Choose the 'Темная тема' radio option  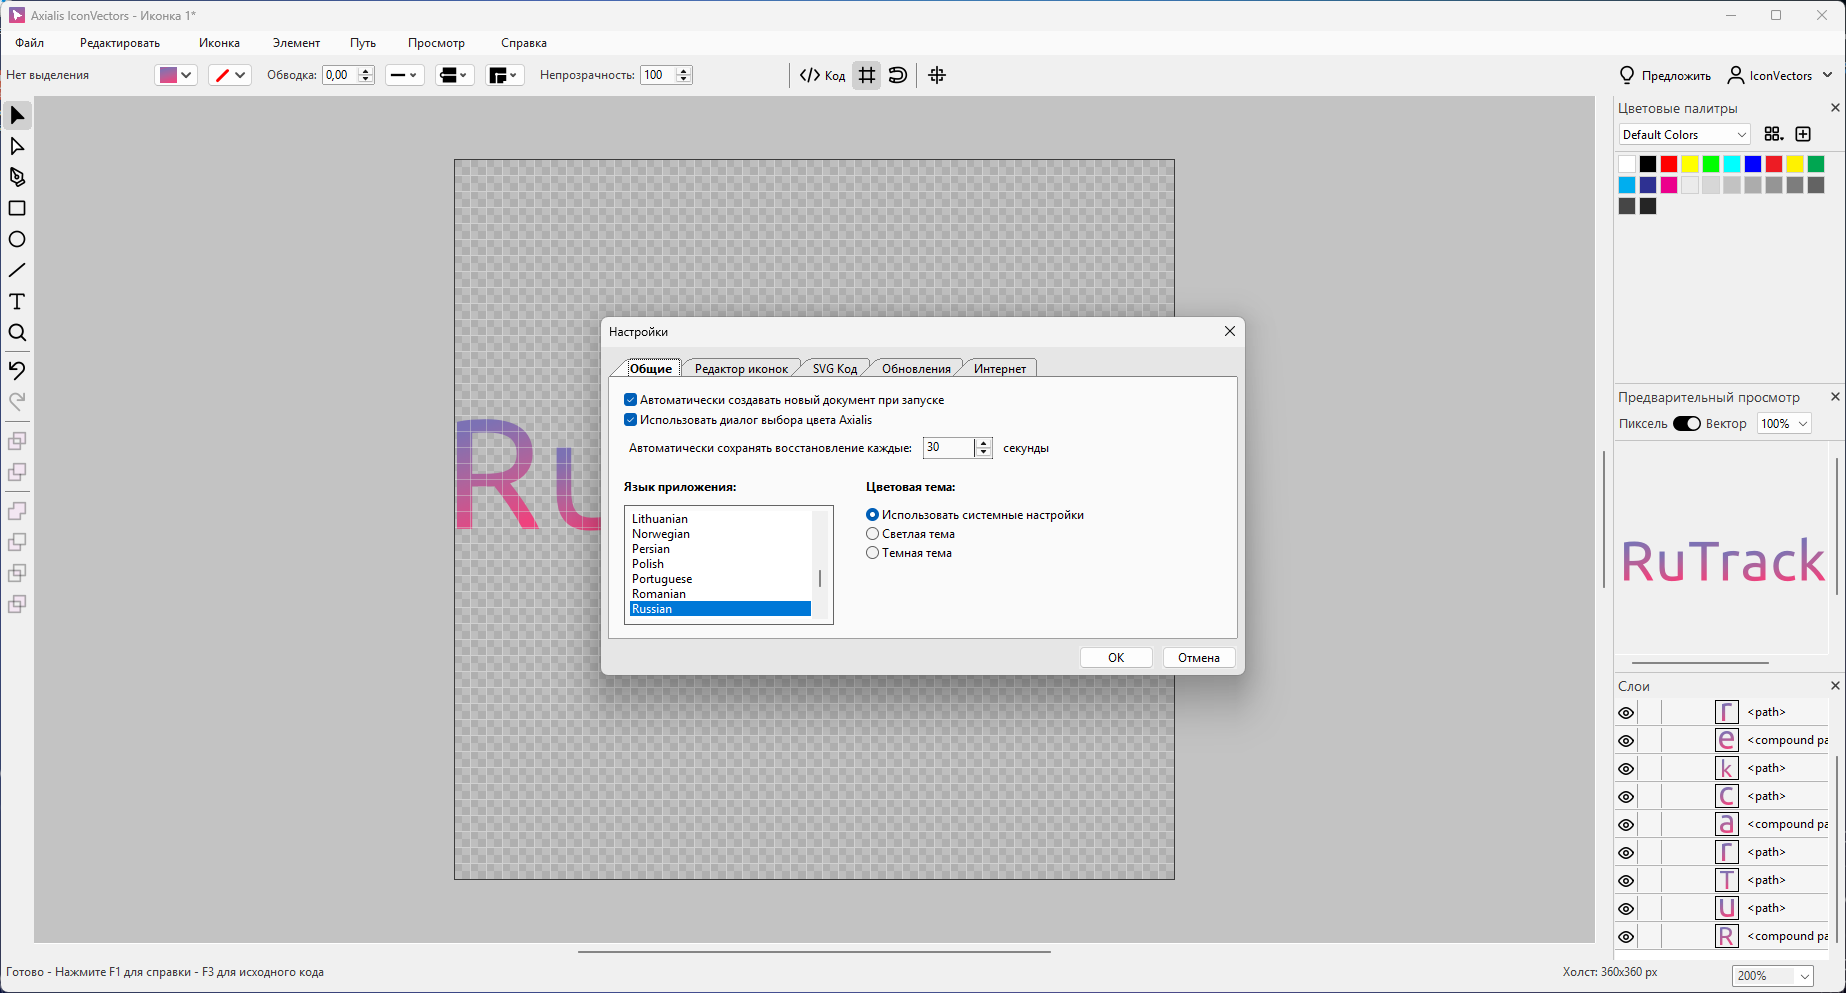tap(872, 553)
